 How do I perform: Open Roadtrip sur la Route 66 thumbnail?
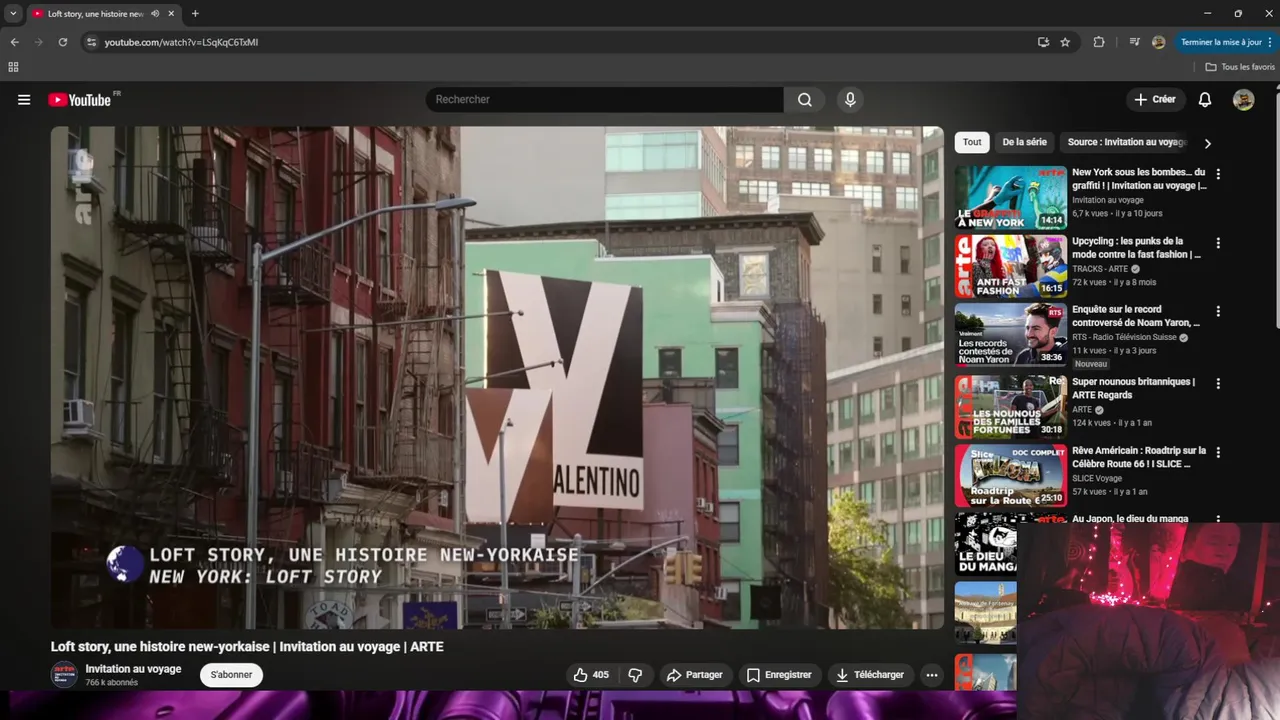[x=1010, y=475]
